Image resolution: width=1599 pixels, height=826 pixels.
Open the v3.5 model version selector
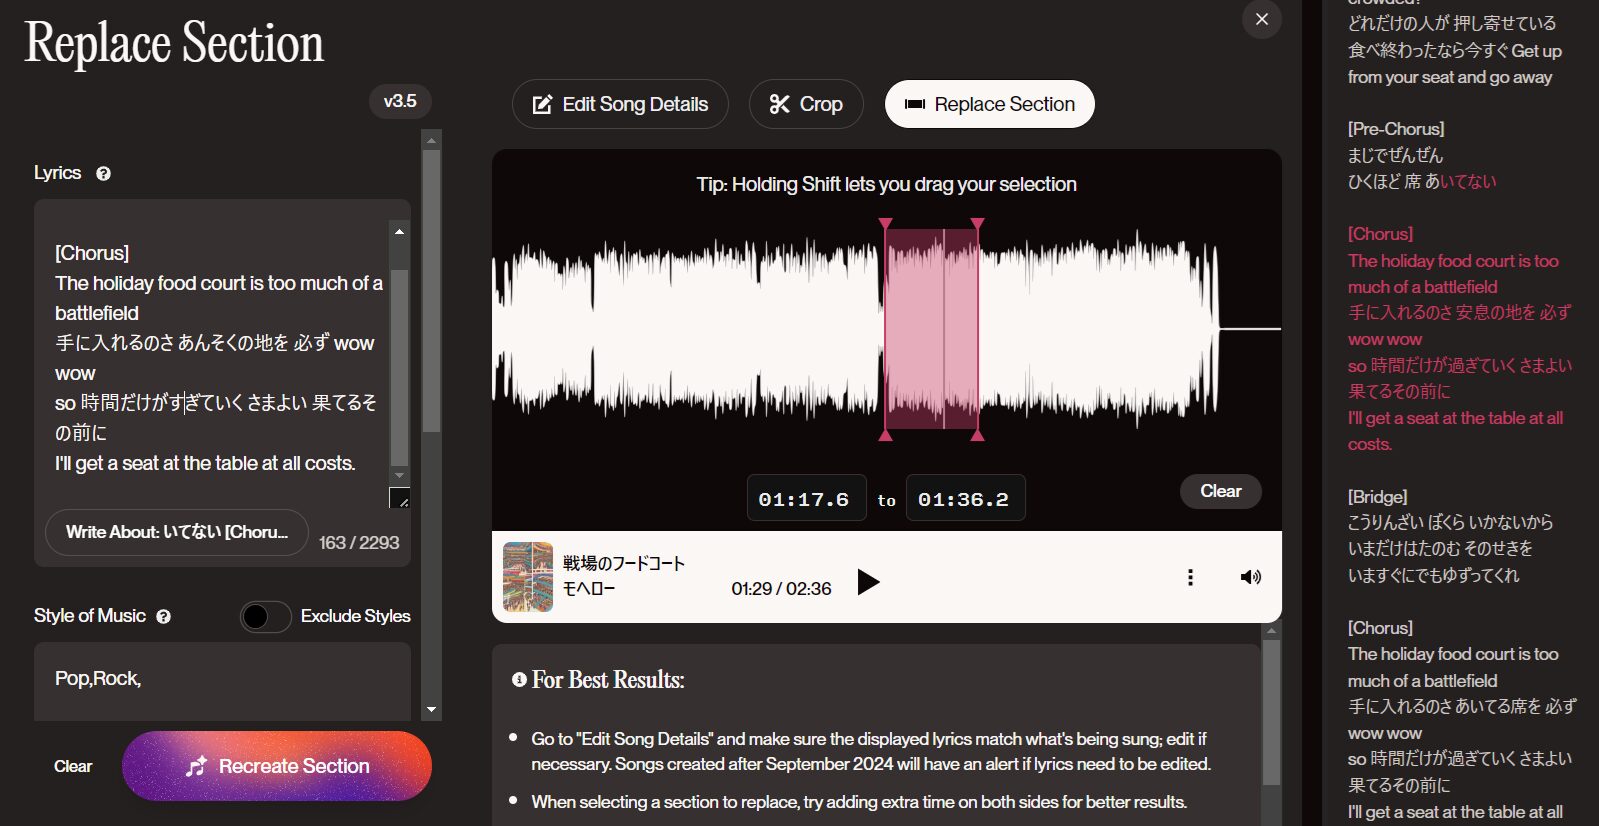tap(400, 101)
